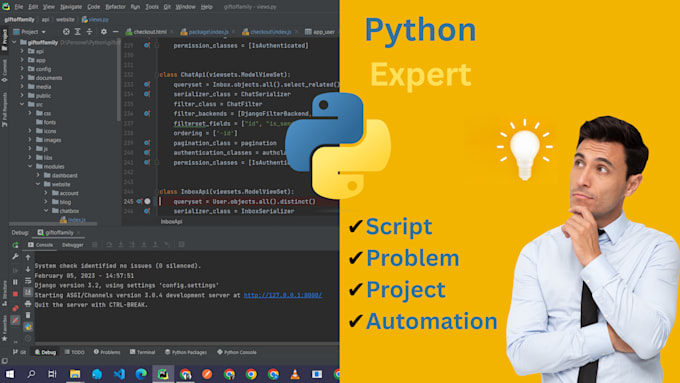The width and height of the screenshot is (680, 383).
Task: Open taskbar Search magnifier
Action: (x=31, y=374)
